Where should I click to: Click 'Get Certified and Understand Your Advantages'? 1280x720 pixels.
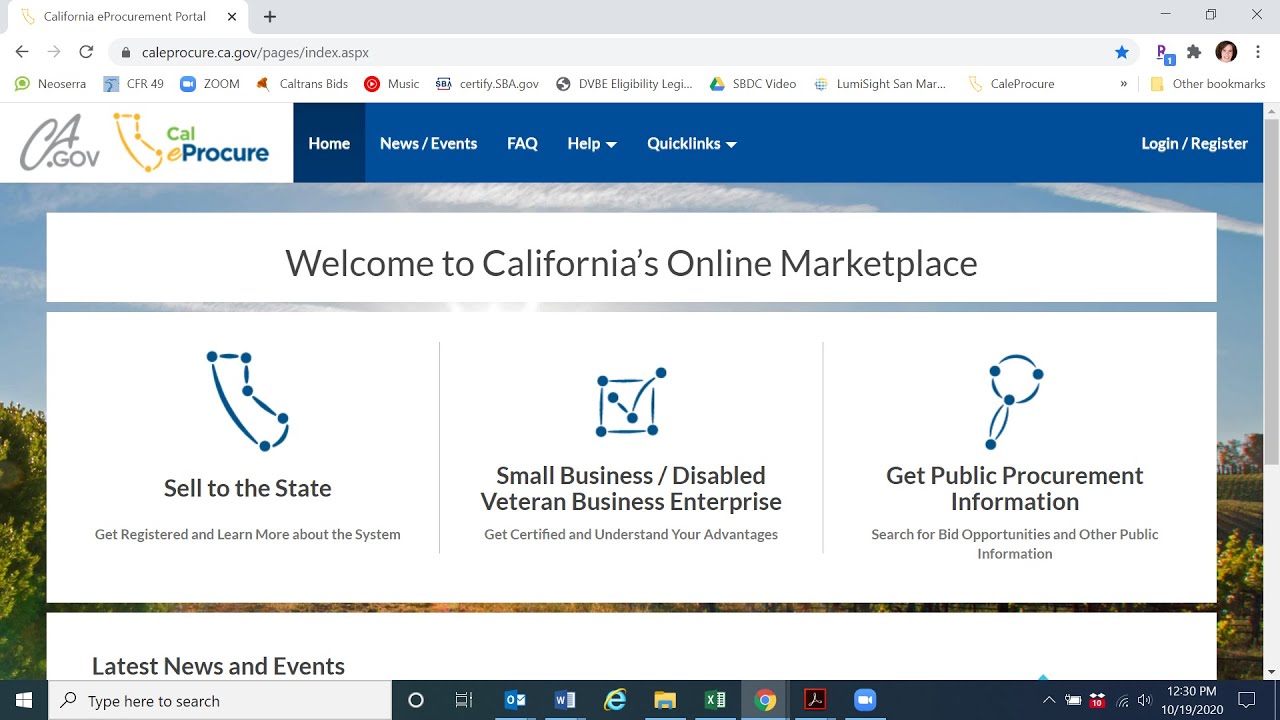(631, 534)
